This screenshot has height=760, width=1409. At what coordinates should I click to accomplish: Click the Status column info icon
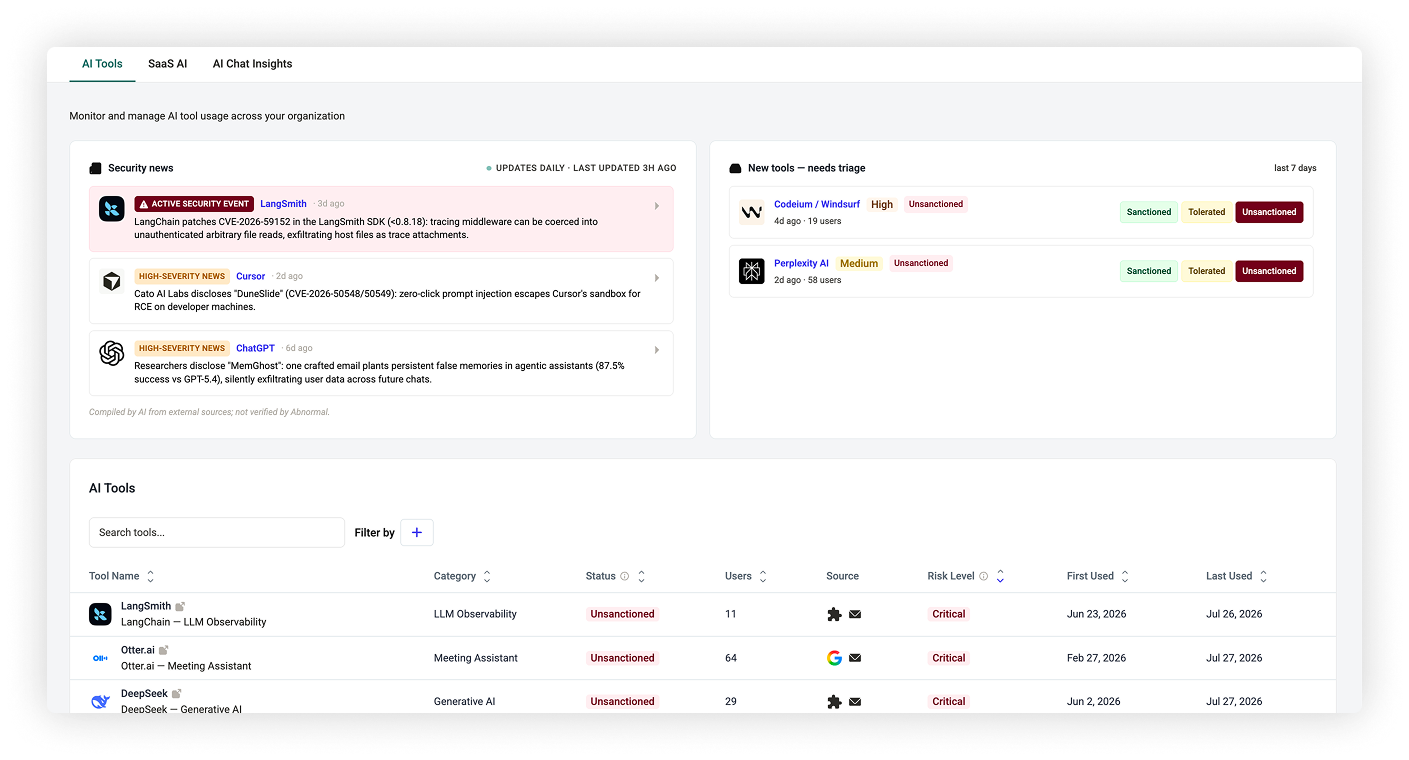point(625,576)
